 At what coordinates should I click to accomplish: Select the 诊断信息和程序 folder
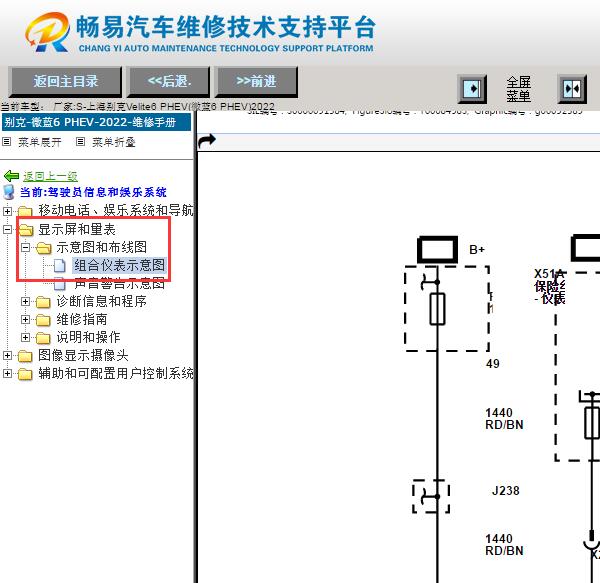(x=101, y=301)
